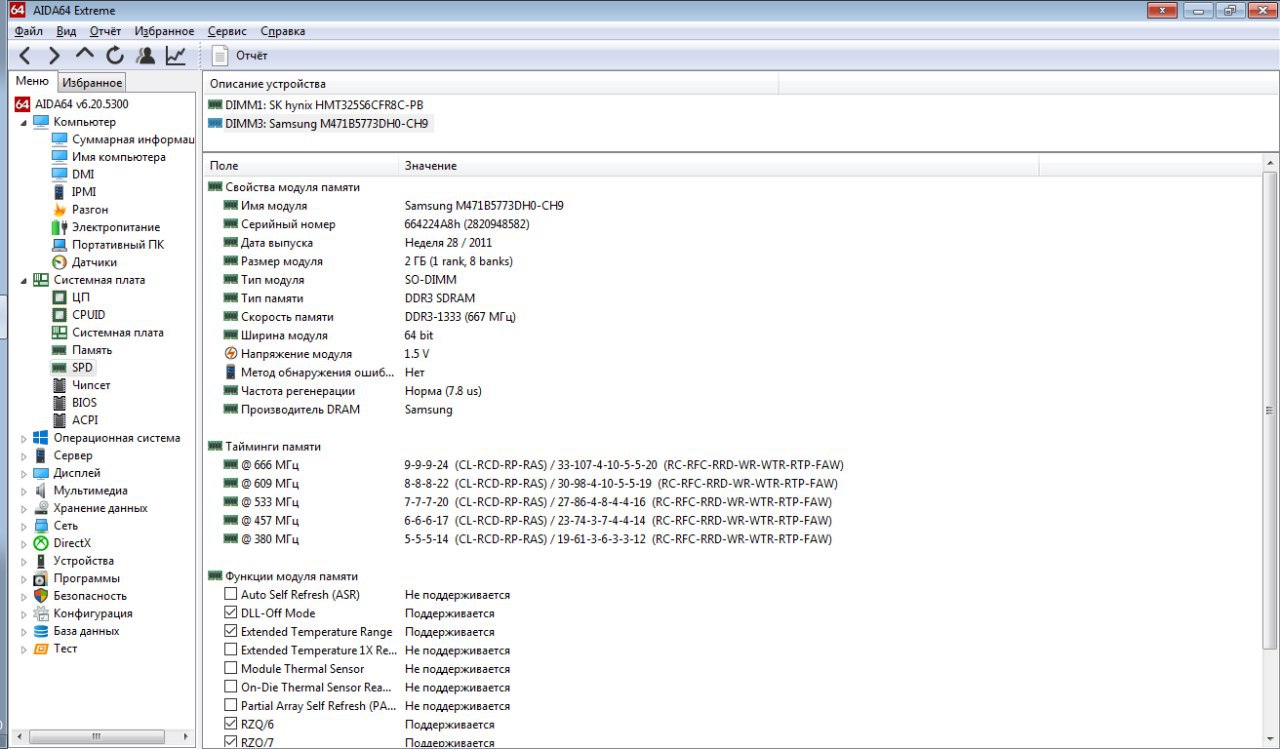Expand the Хранение данных node
Screen dimensions: 1280x749
(x=24, y=508)
